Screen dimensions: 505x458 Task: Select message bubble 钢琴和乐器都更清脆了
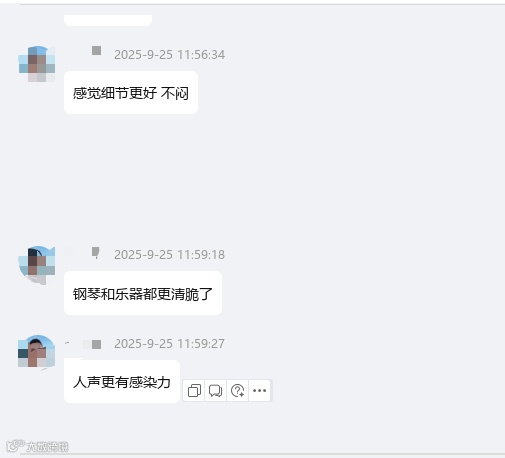pyautogui.click(x=143, y=293)
